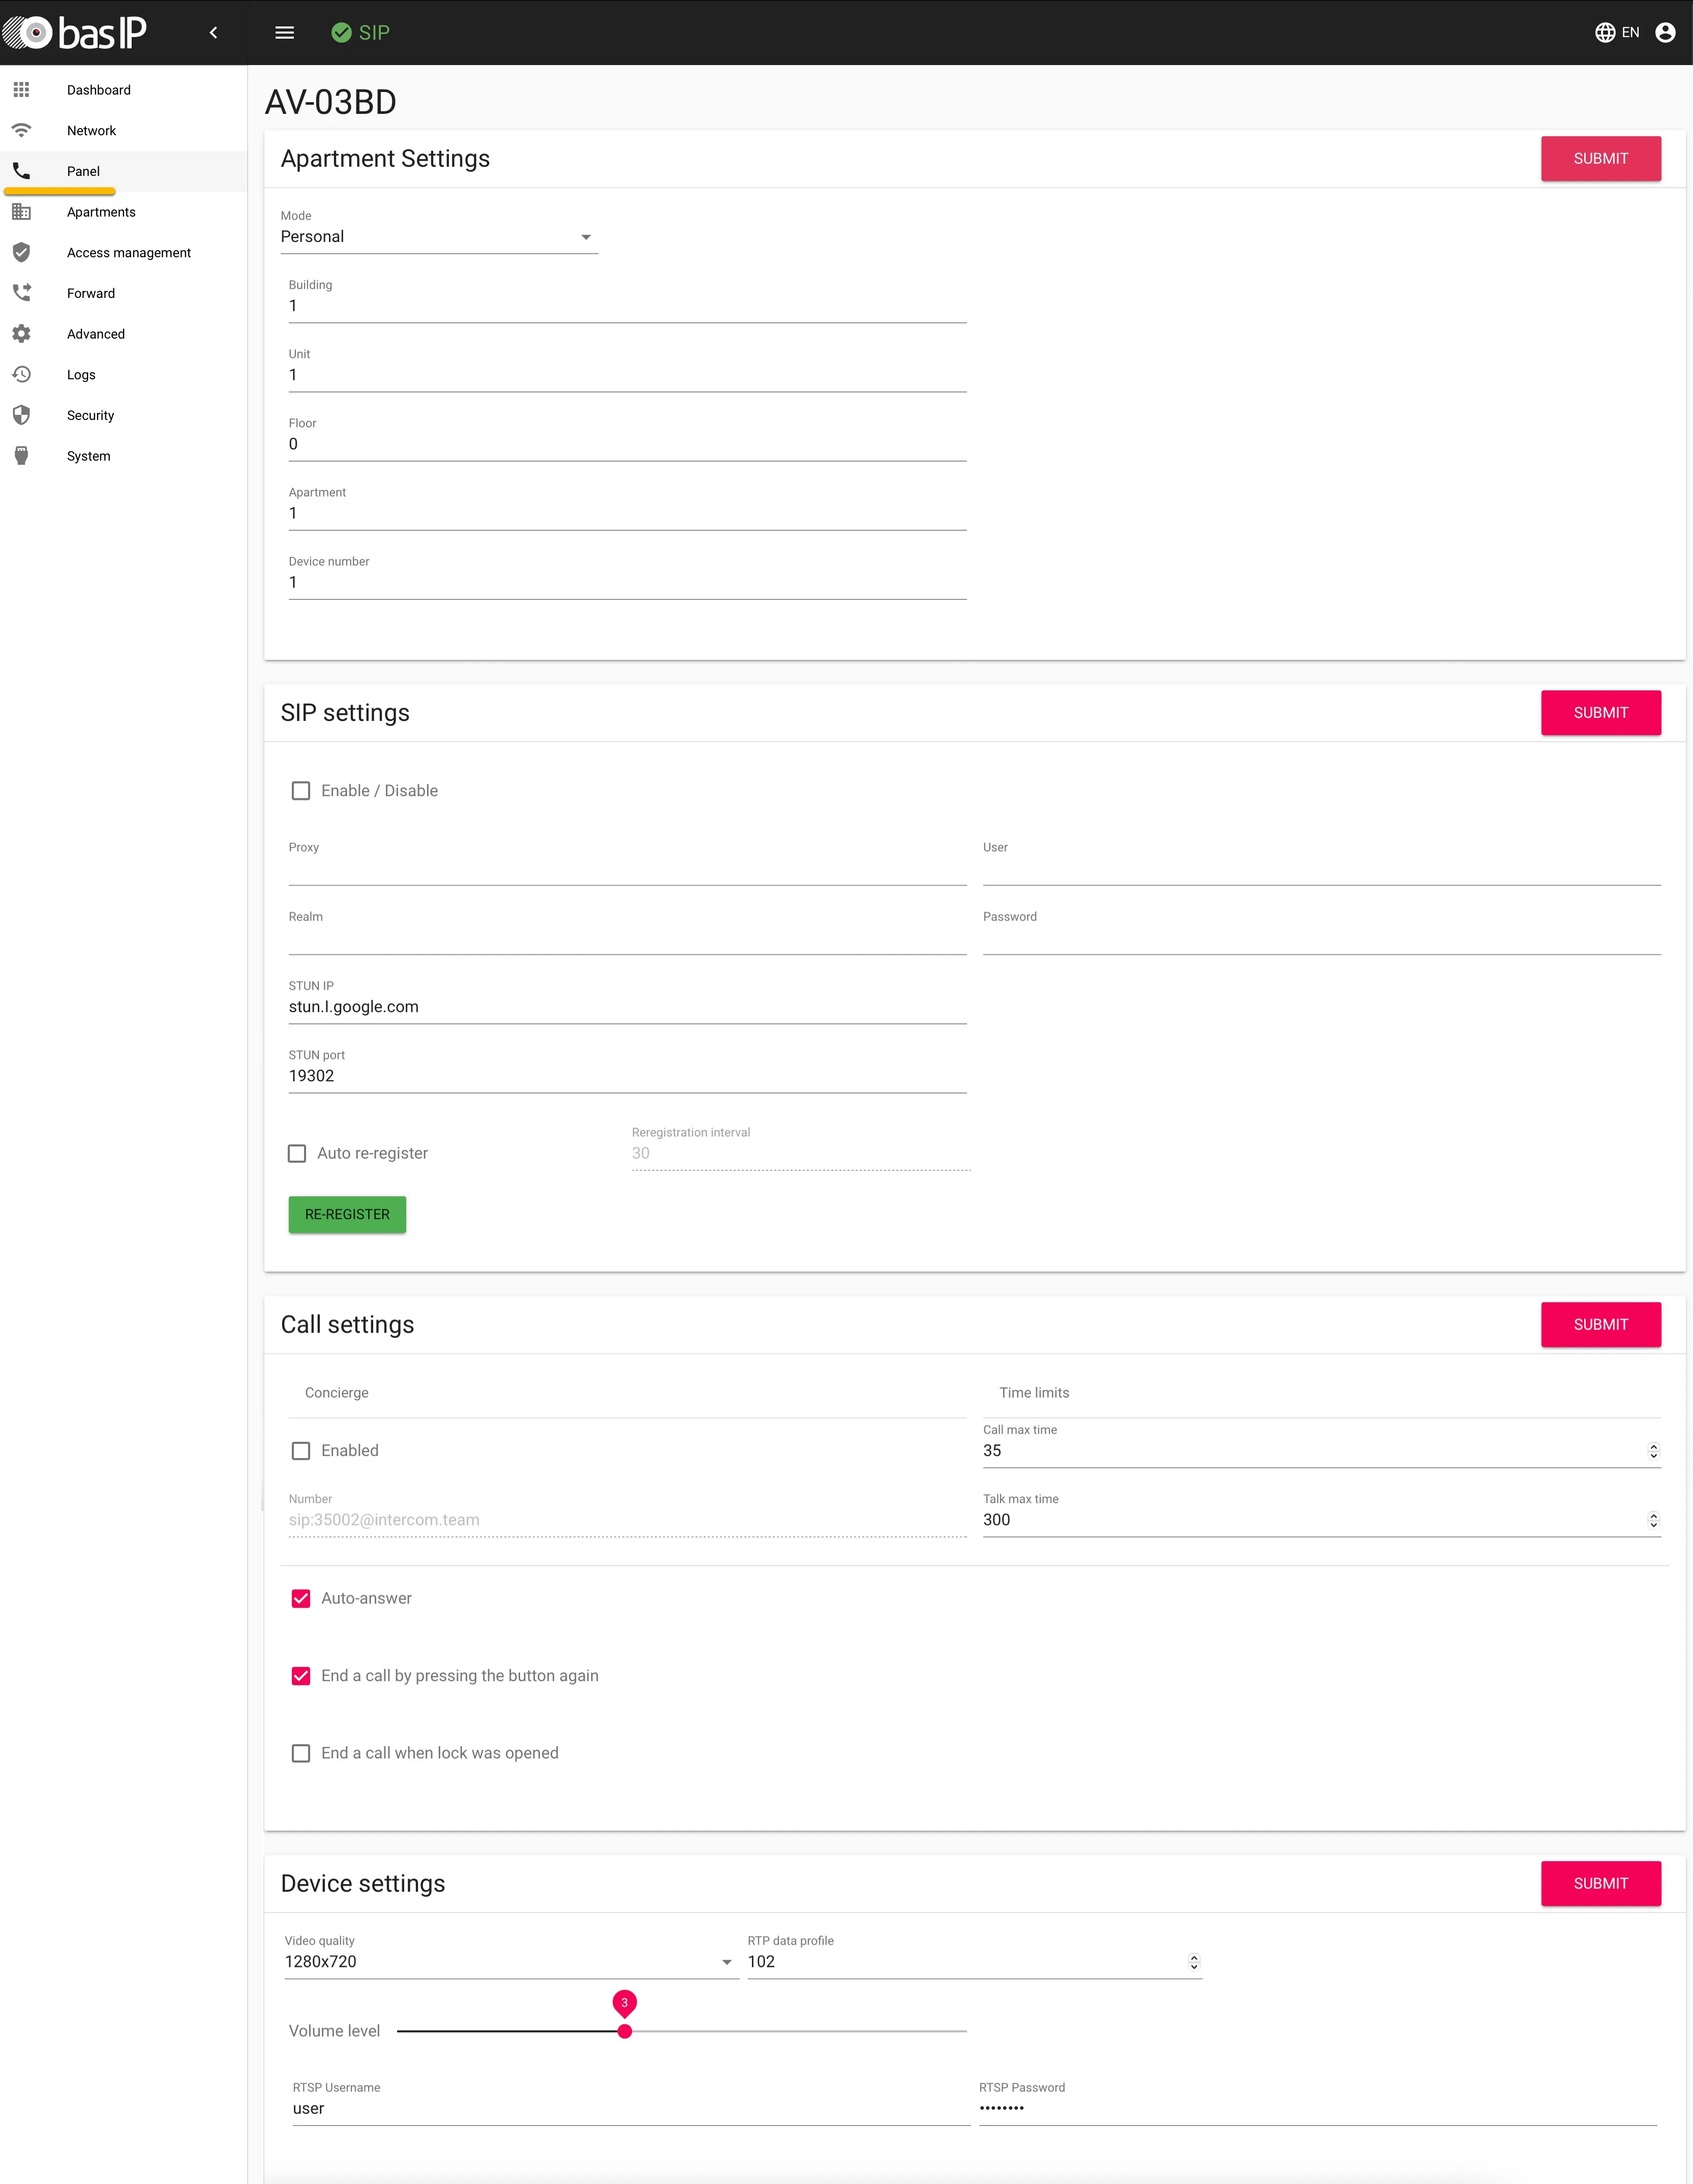This screenshot has width=1693, height=2184.
Task: Open the language globe selector
Action: [1604, 33]
